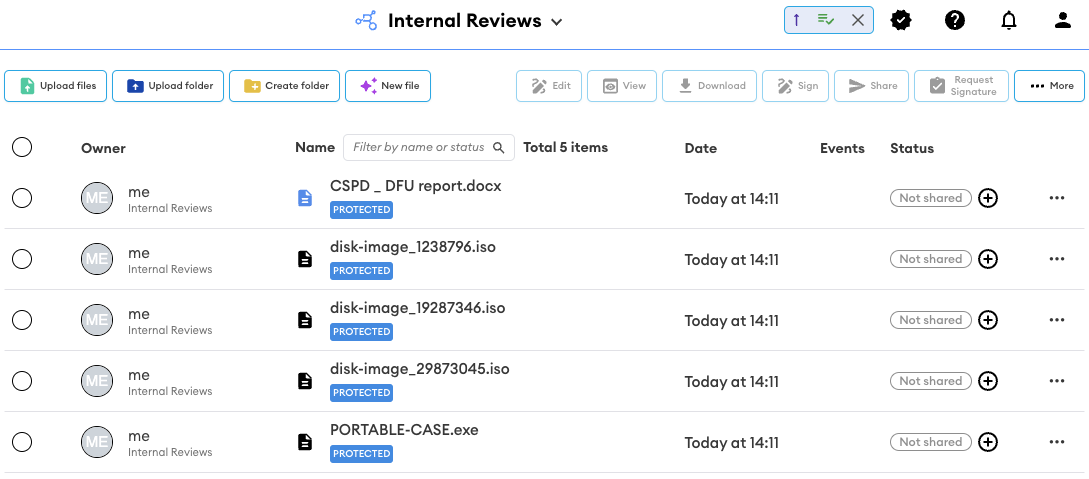Open row options menu for PORTABLE-CASE.exe
The height and width of the screenshot is (479, 1089).
(x=1057, y=443)
